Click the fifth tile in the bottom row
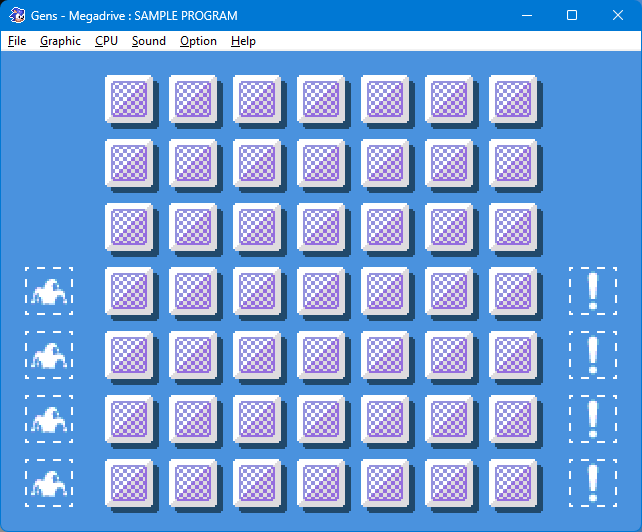 coord(385,482)
